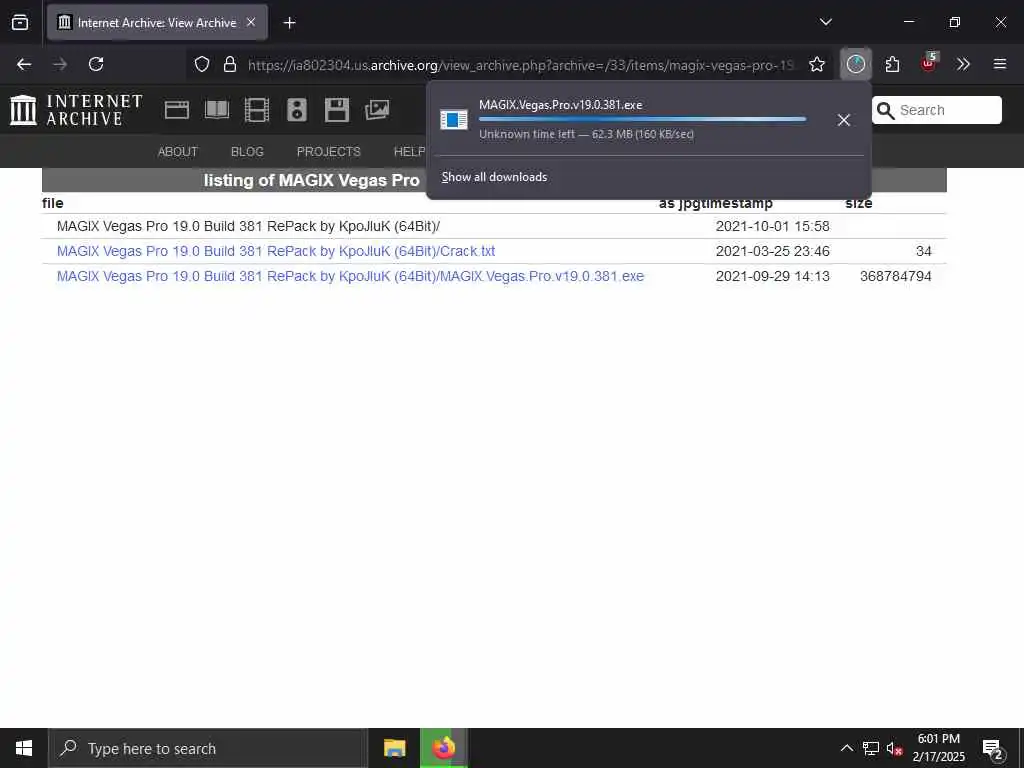The width and height of the screenshot is (1024, 768).
Task: Go back to the previous page
Action: coord(24,64)
